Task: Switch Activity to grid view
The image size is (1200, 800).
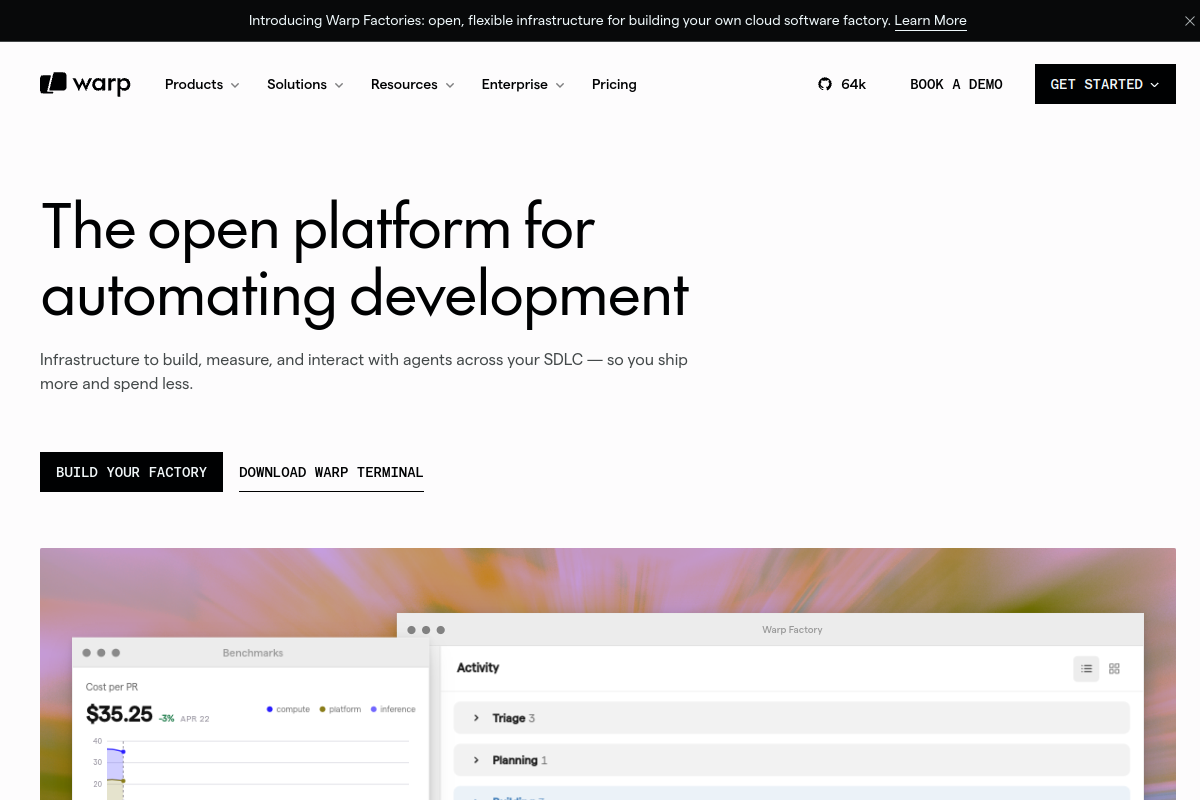Action: (x=1115, y=669)
